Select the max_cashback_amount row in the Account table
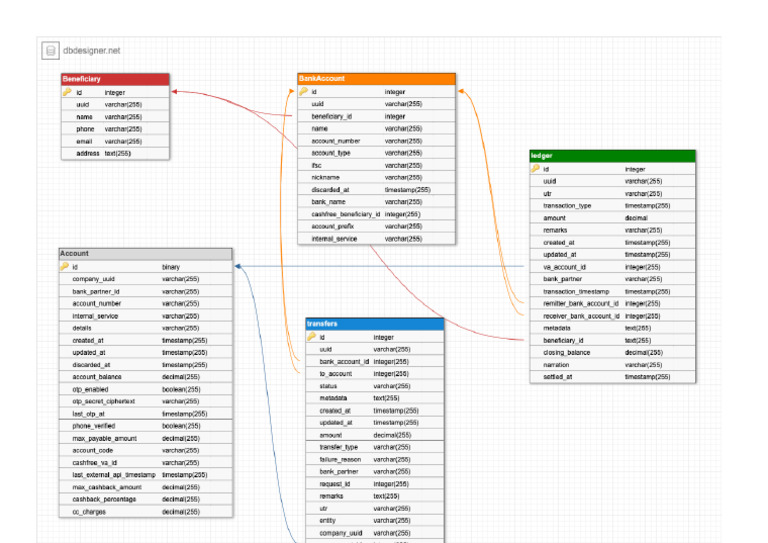 click(145, 487)
